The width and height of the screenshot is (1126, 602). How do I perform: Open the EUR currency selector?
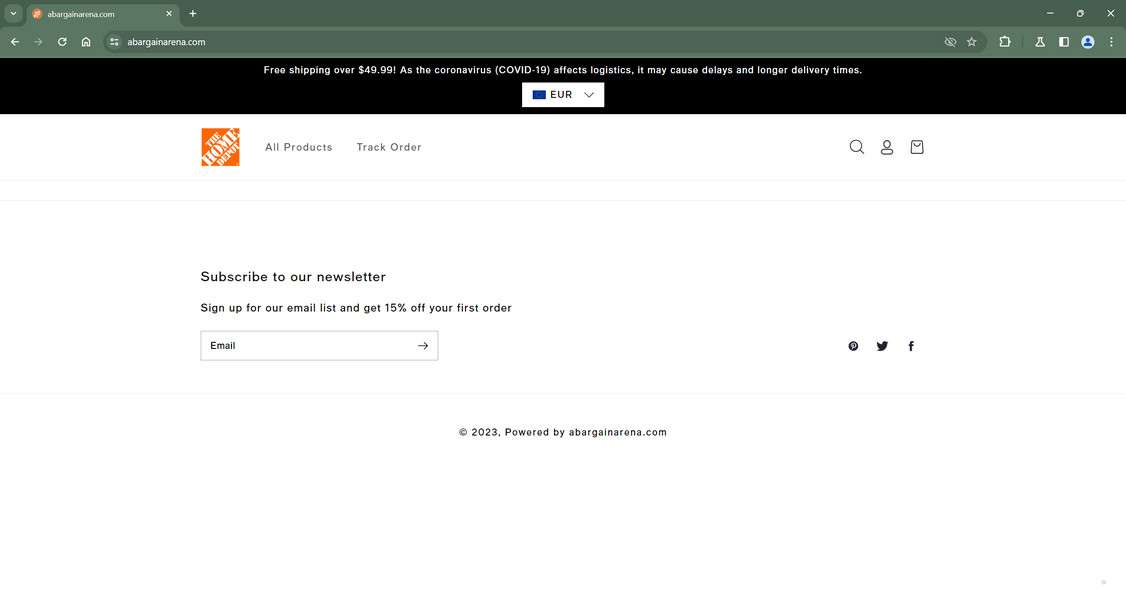click(562, 94)
